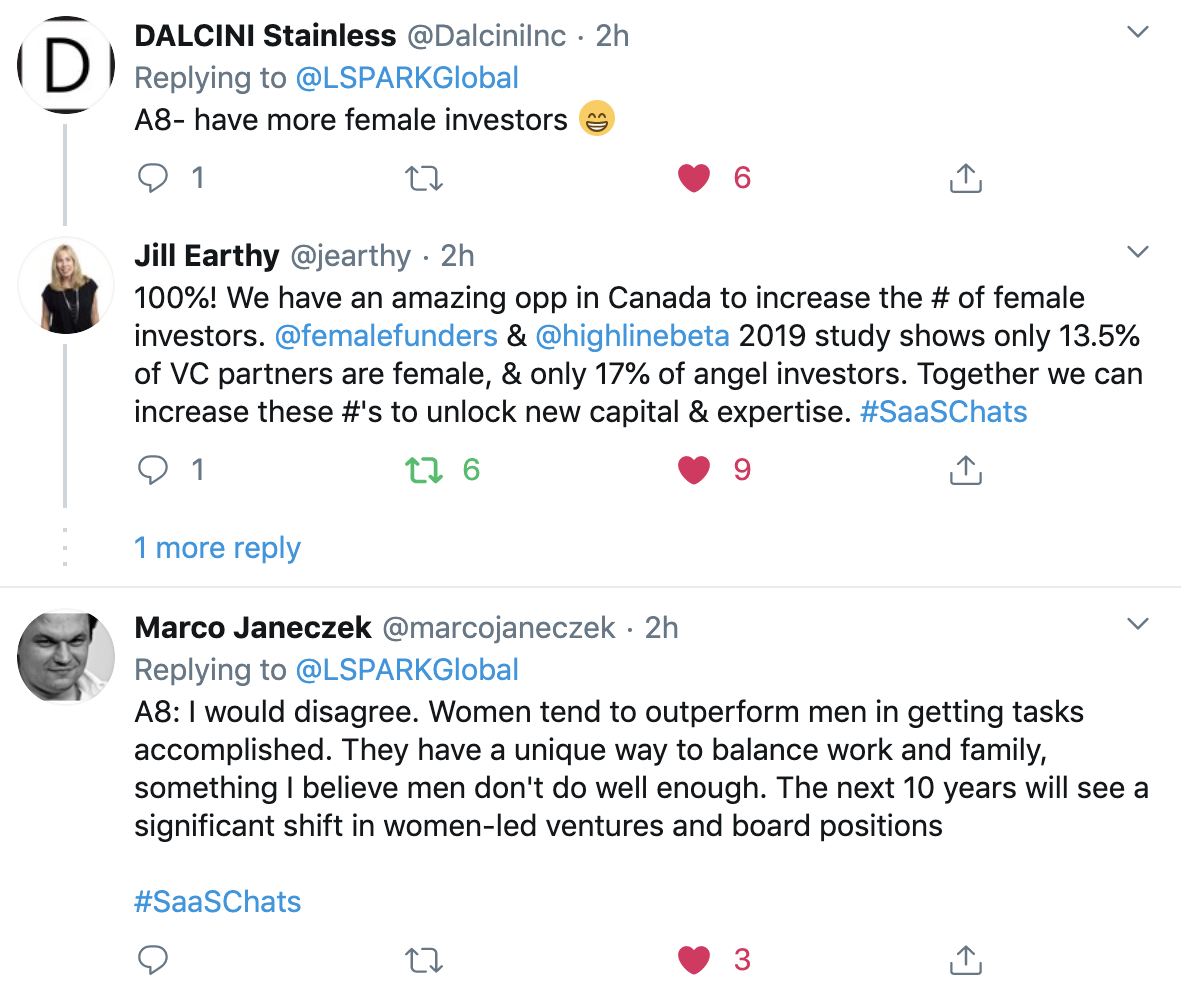Open the @highlinebeta mention link
Screen dimensions: 1181x996
click(632, 336)
